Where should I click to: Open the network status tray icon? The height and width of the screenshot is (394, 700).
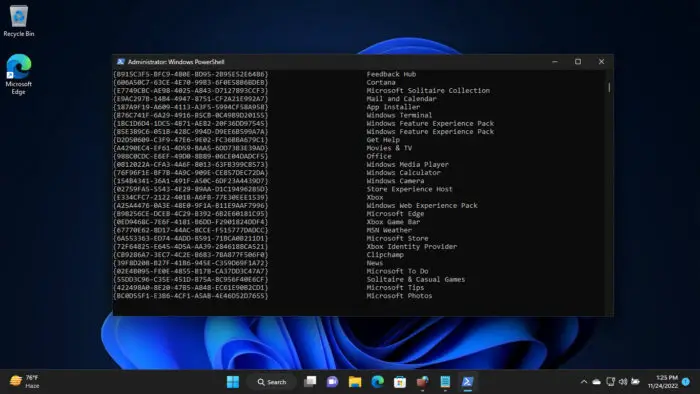(610, 382)
